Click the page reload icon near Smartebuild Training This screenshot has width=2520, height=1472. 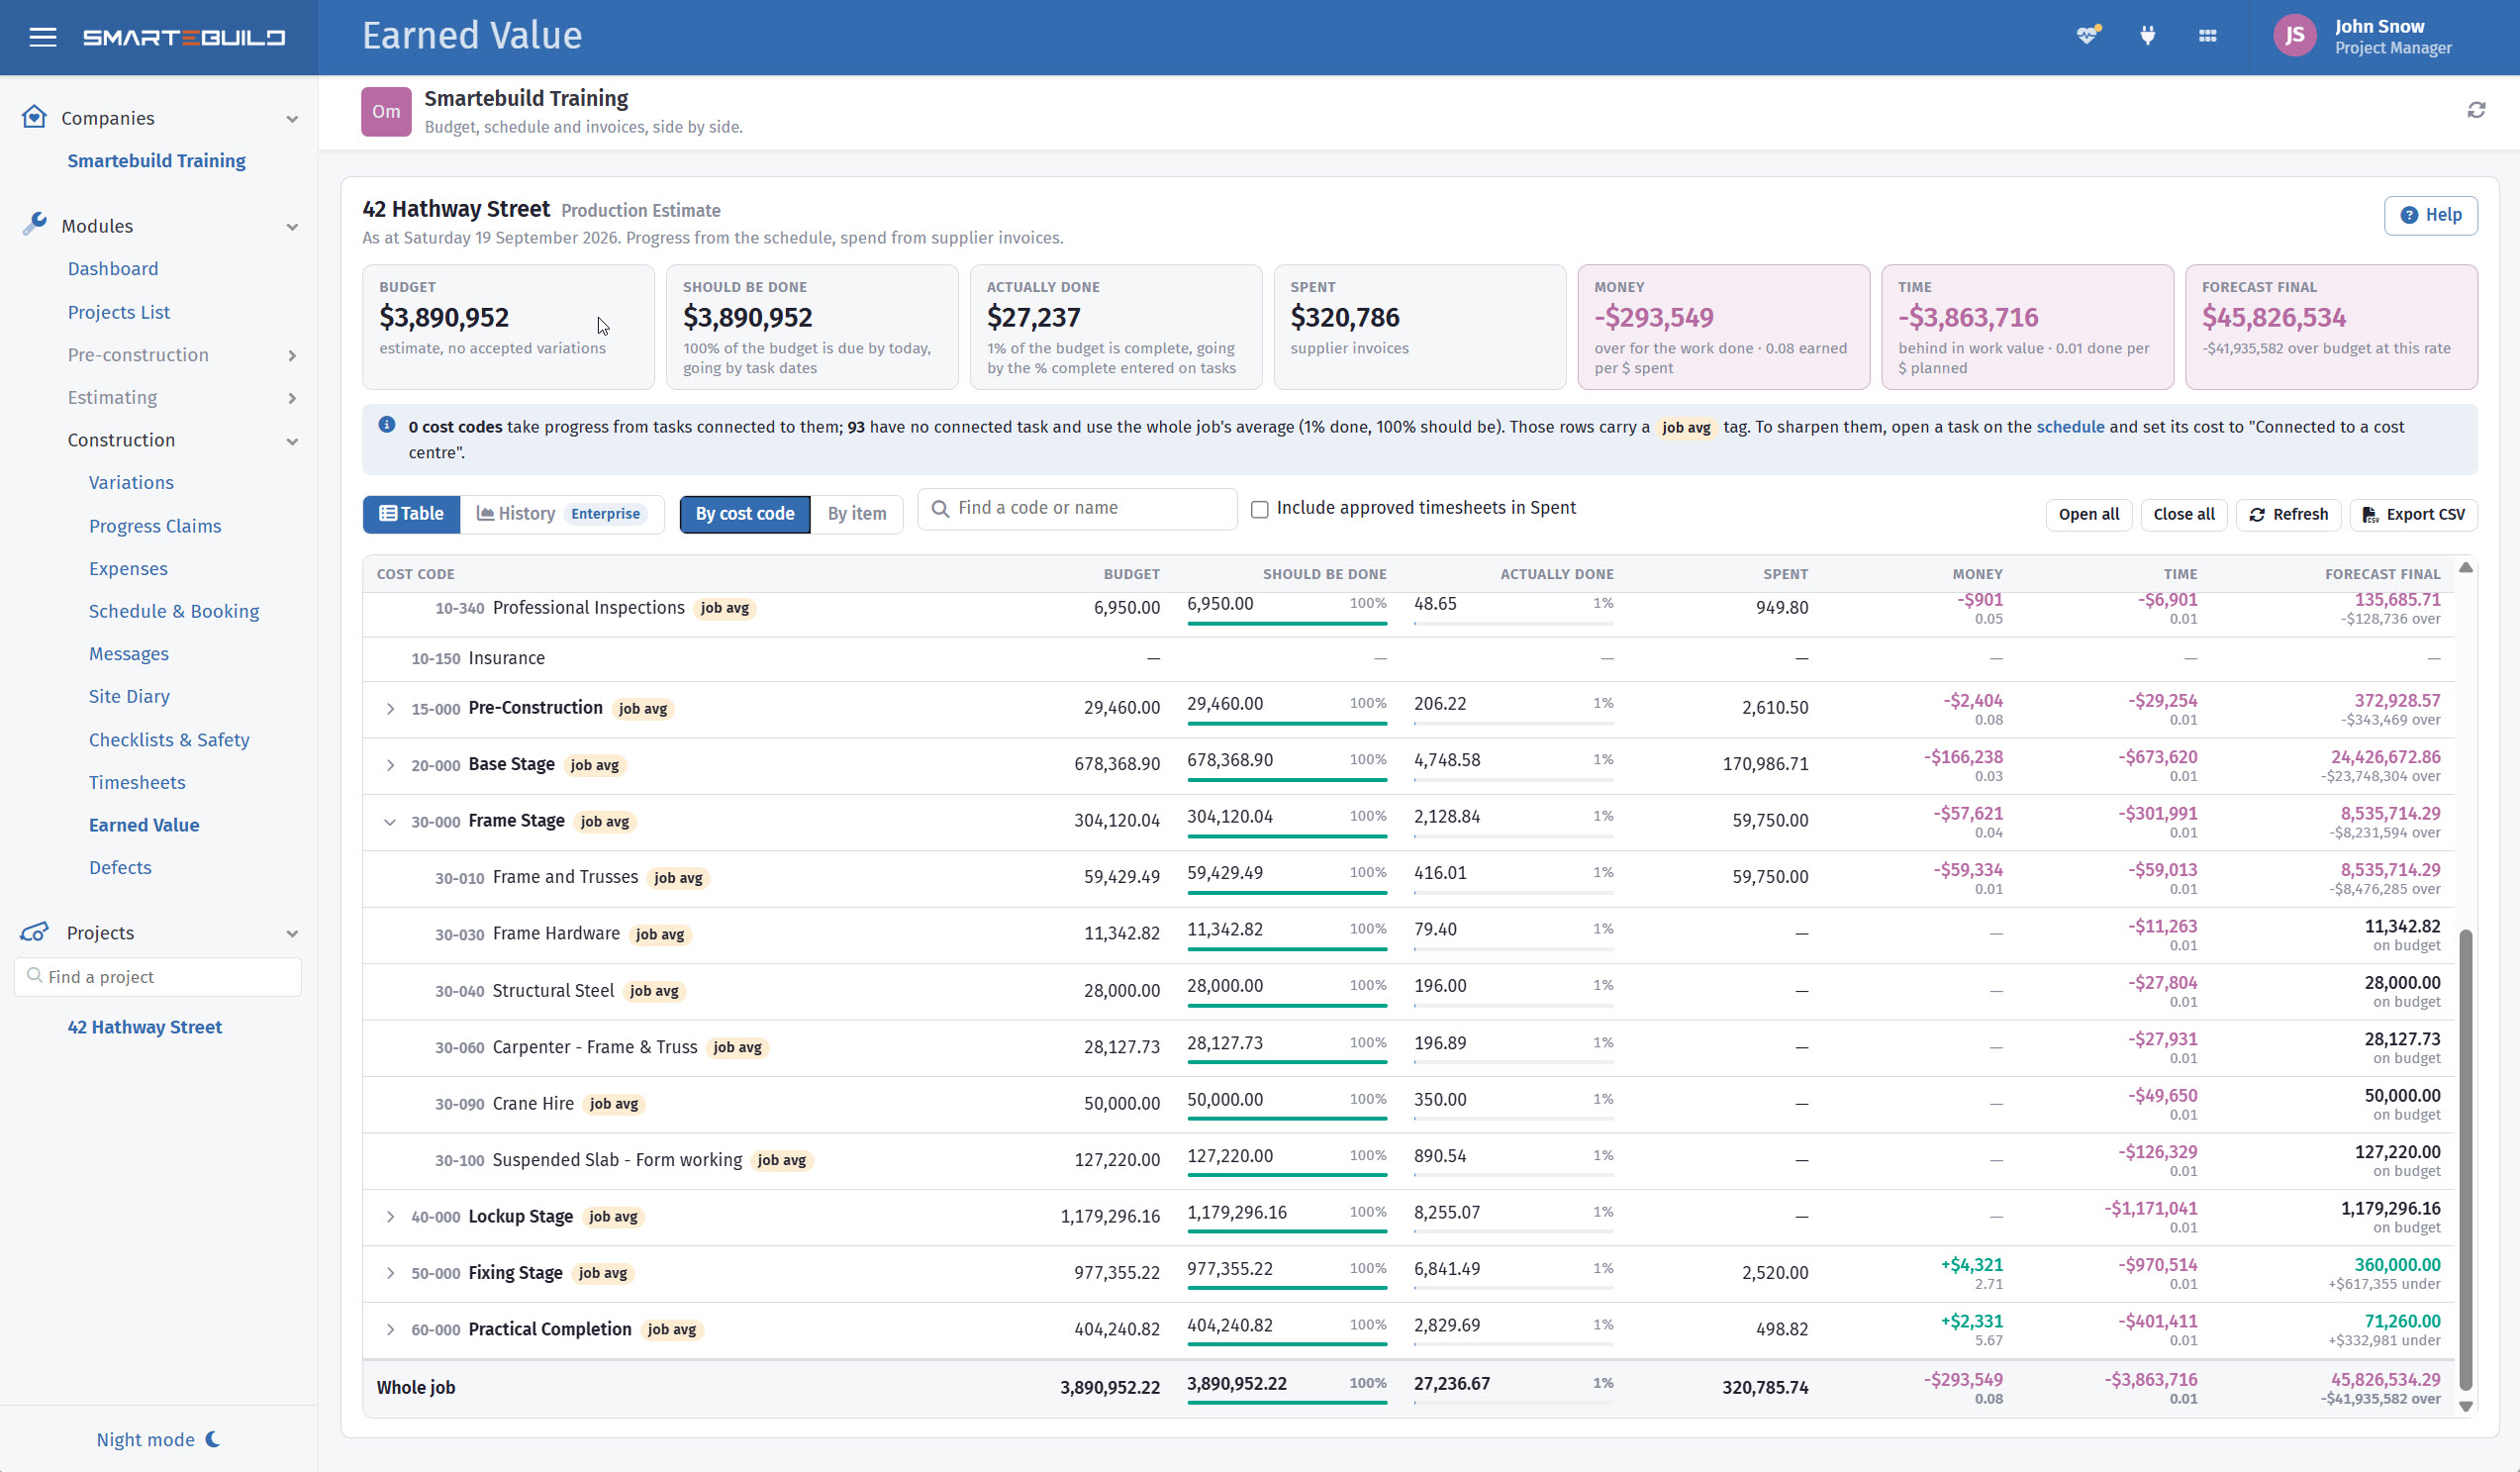pyautogui.click(x=2476, y=110)
